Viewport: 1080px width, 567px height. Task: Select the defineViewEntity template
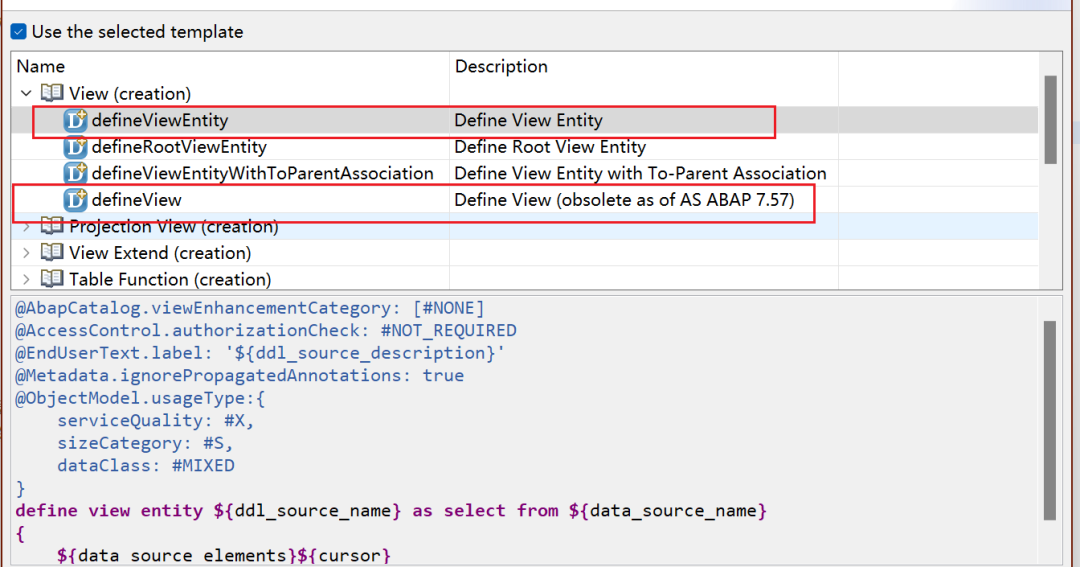tap(160, 121)
